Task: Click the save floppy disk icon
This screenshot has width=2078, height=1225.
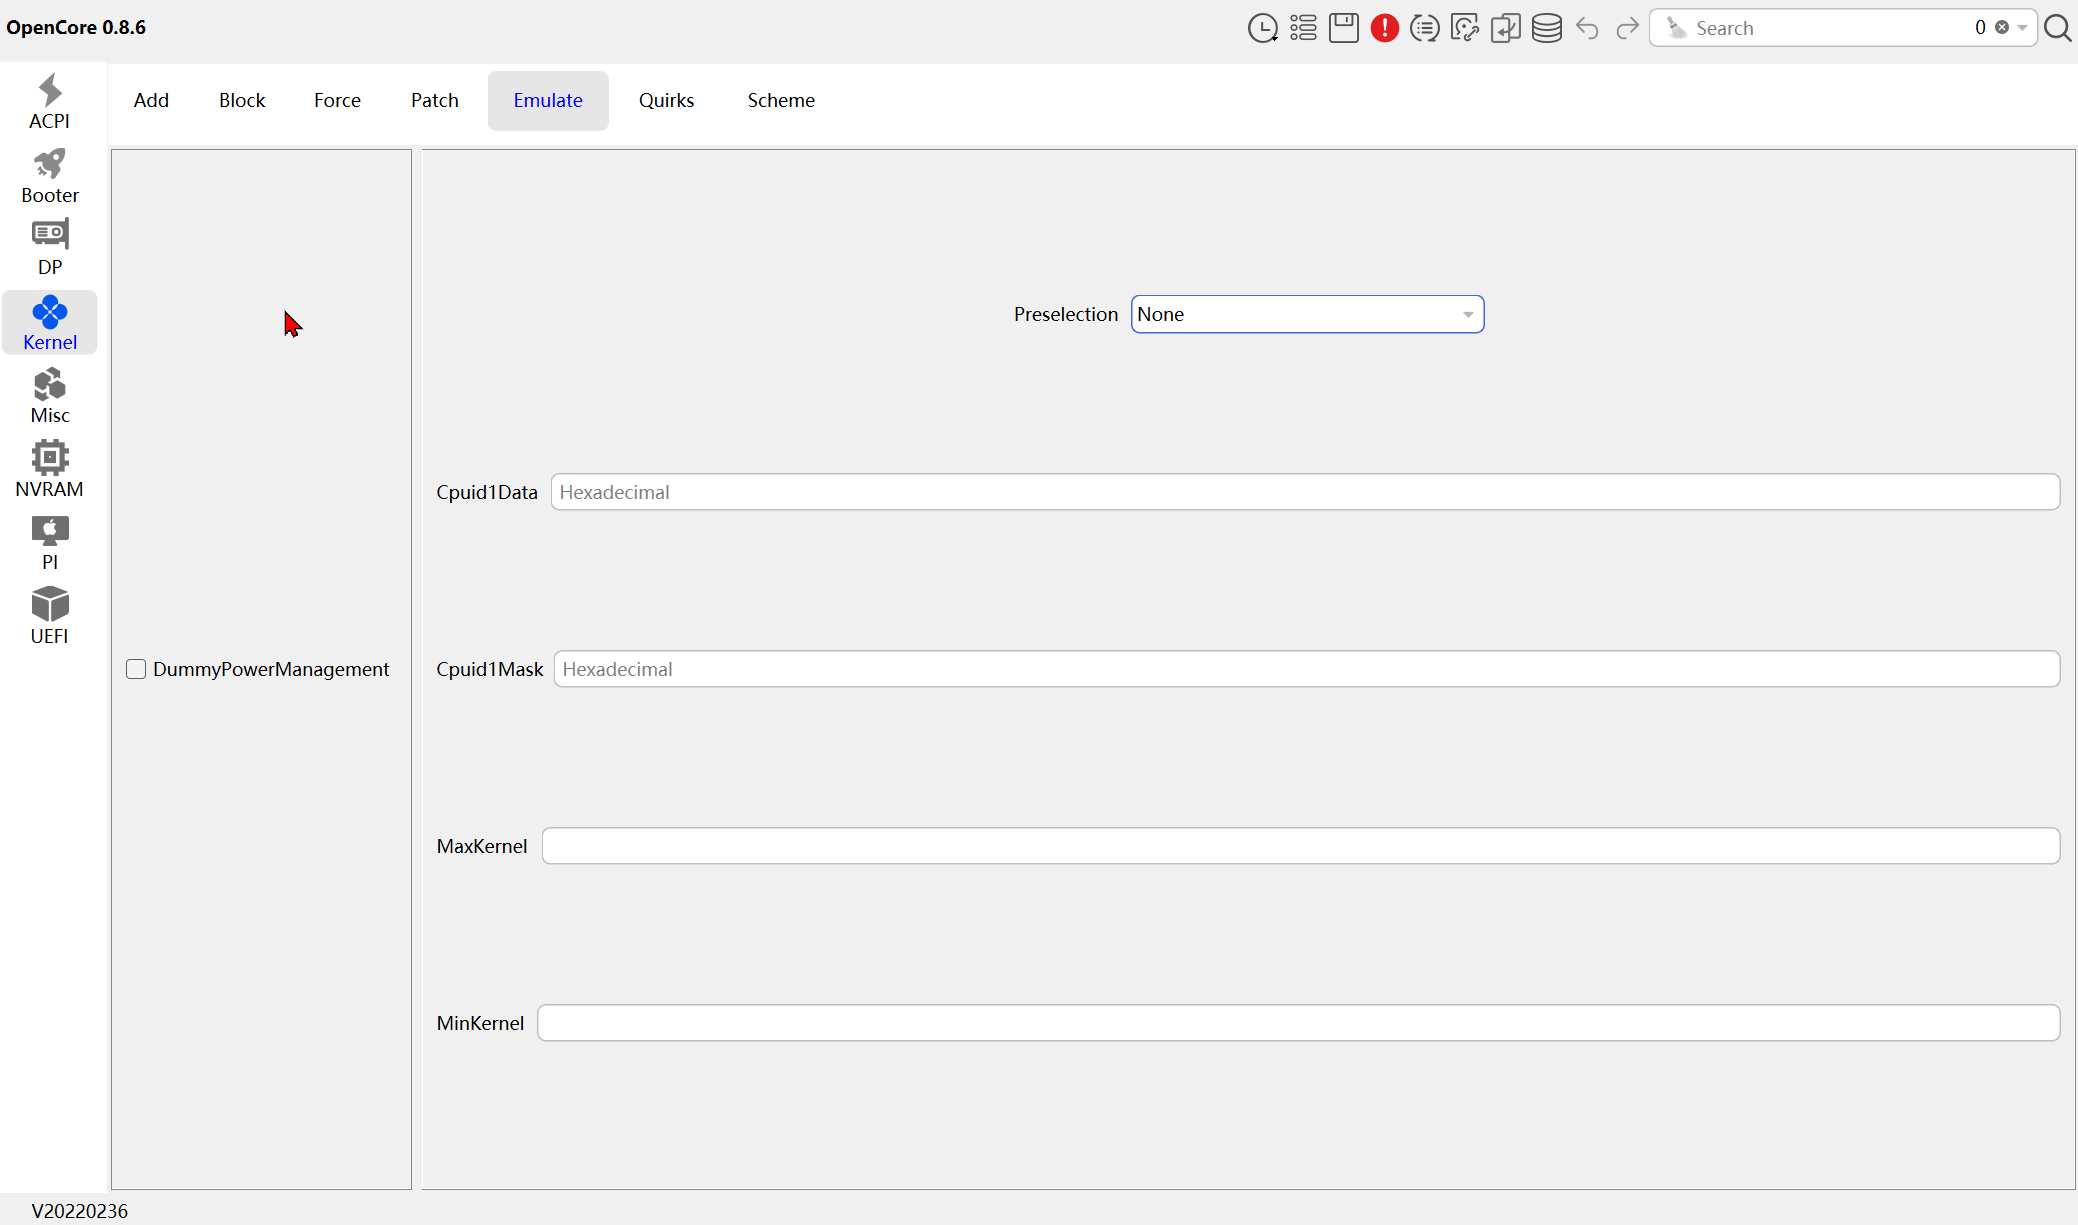Action: pyautogui.click(x=1343, y=28)
